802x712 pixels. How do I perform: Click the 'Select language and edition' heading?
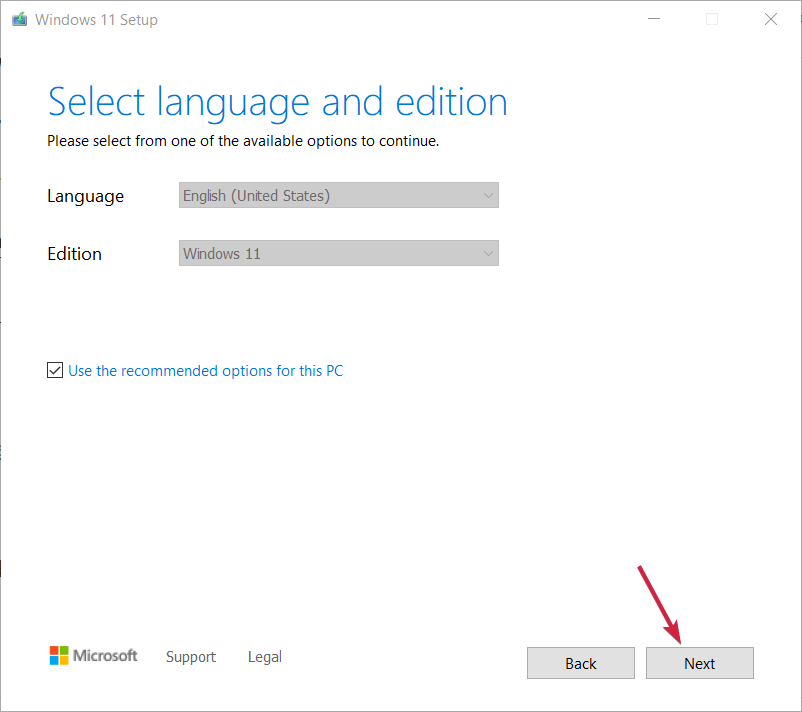(276, 101)
